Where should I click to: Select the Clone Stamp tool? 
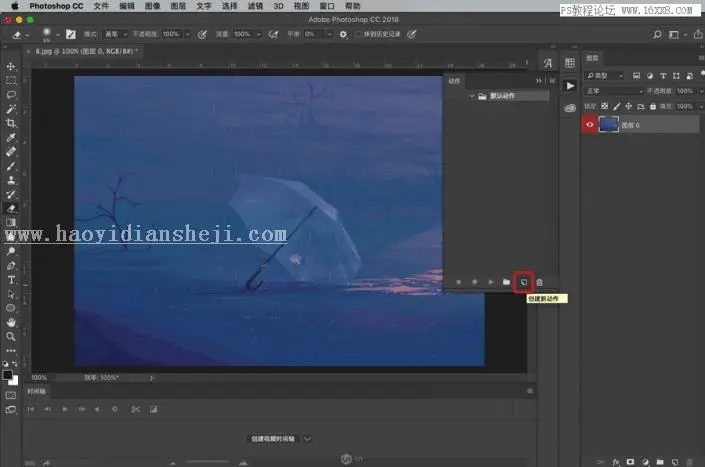point(11,180)
